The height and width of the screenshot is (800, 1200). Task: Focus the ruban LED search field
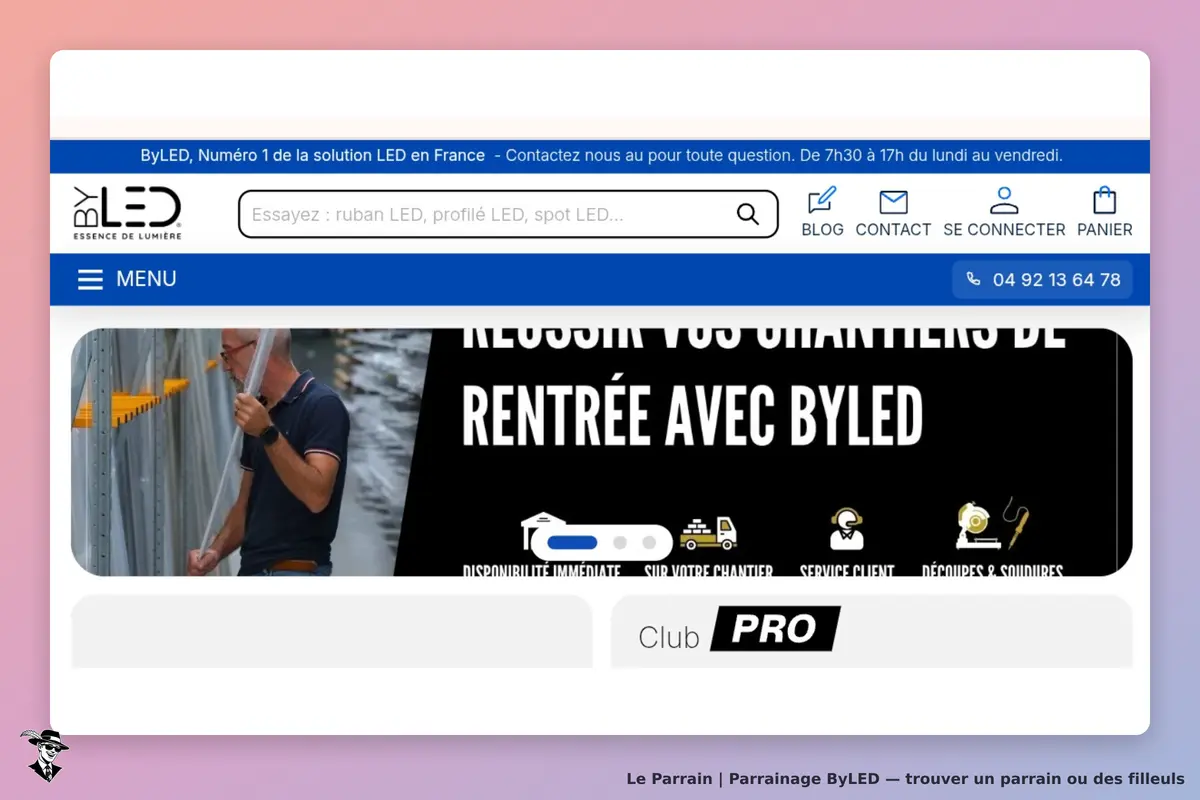508,214
